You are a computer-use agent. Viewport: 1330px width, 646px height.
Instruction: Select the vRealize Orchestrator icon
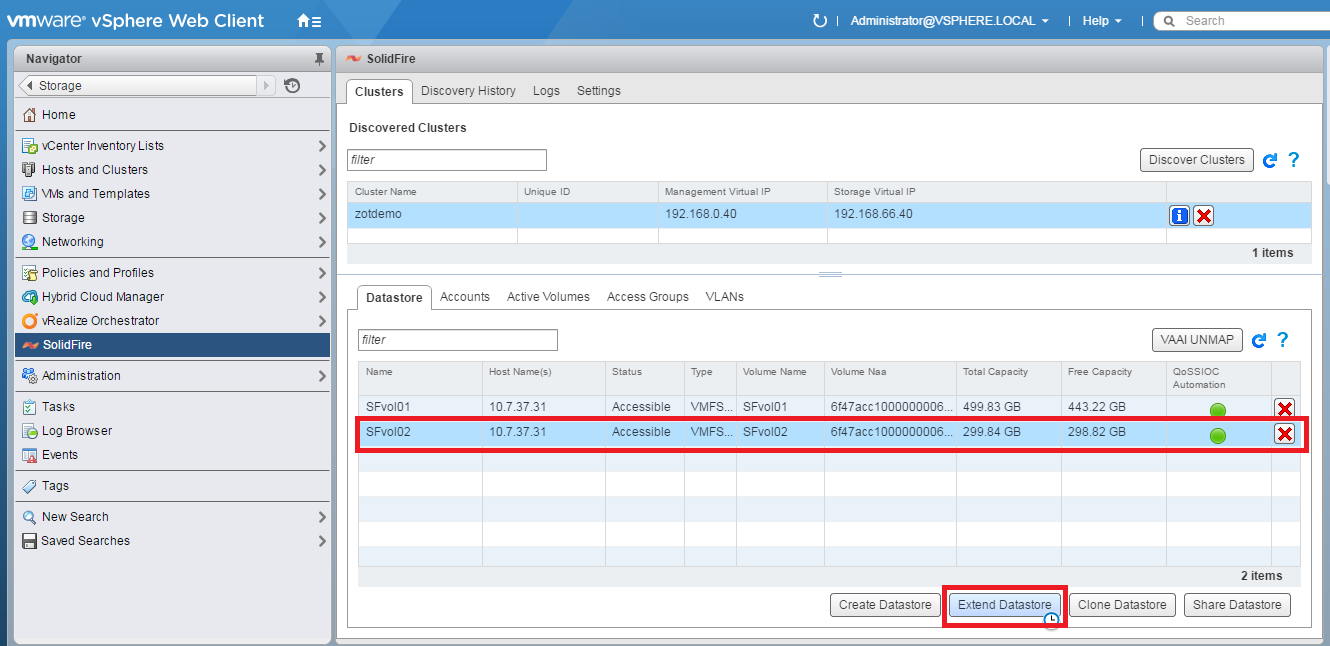coord(30,321)
